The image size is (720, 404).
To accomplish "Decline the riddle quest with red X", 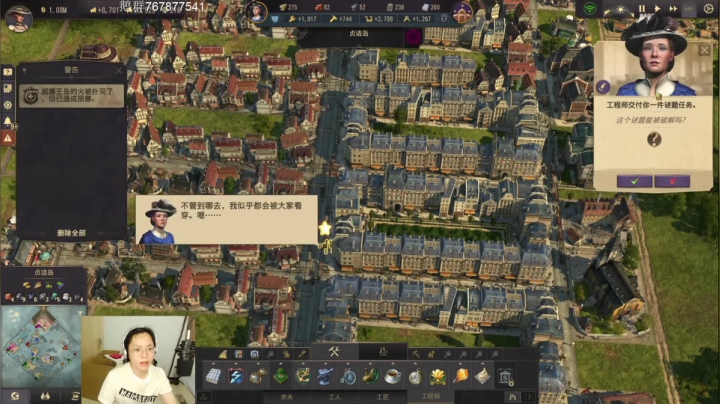I will [672, 181].
